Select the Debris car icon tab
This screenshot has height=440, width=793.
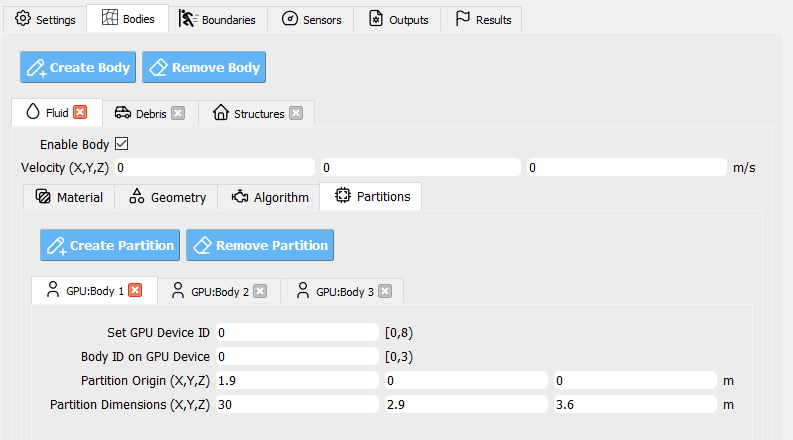(x=122, y=112)
